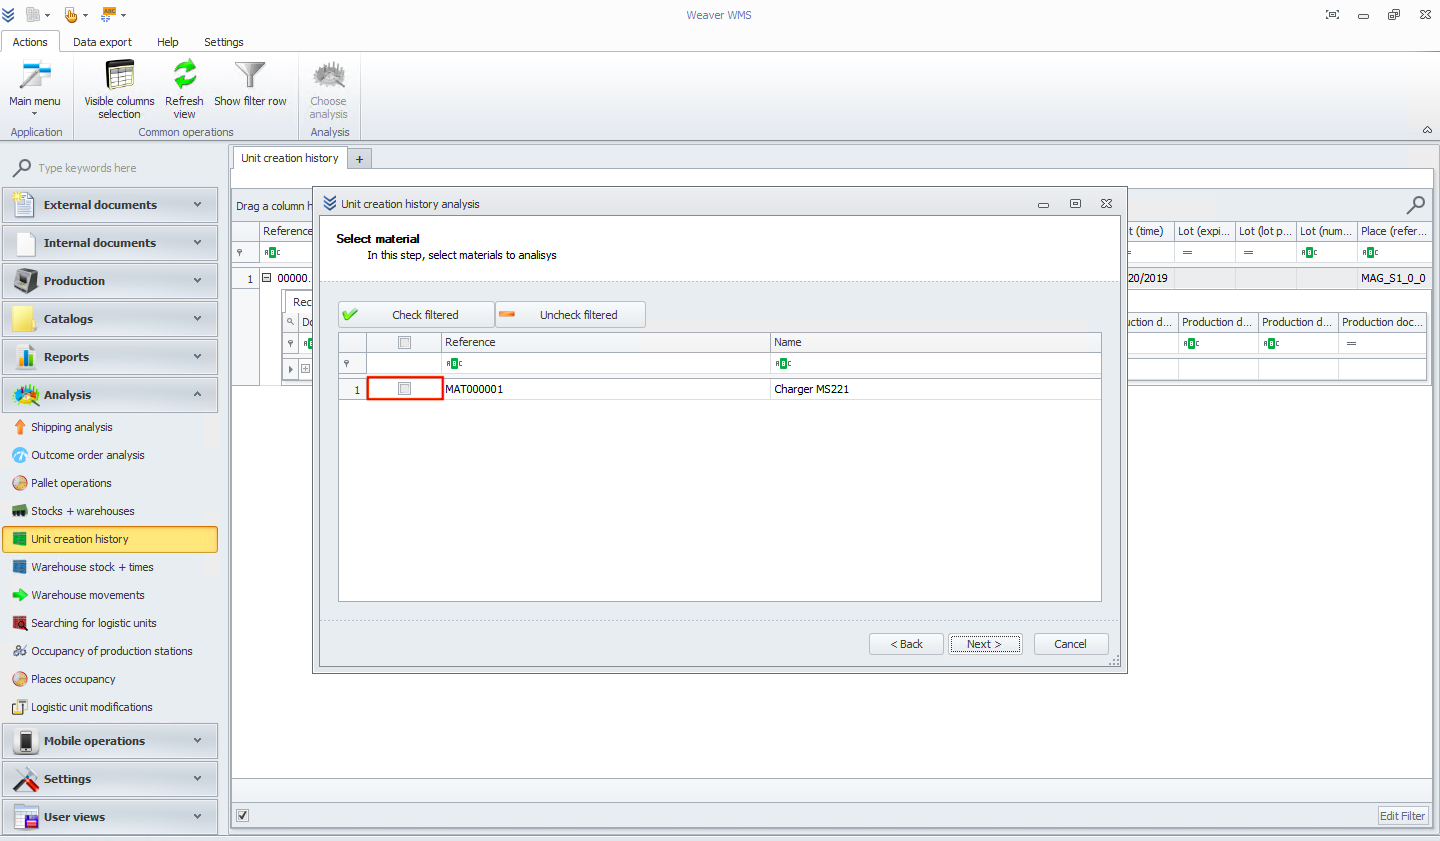Viewport: 1440px width, 841px height.
Task: Open Shipping analysis in sidebar
Action: [72, 427]
